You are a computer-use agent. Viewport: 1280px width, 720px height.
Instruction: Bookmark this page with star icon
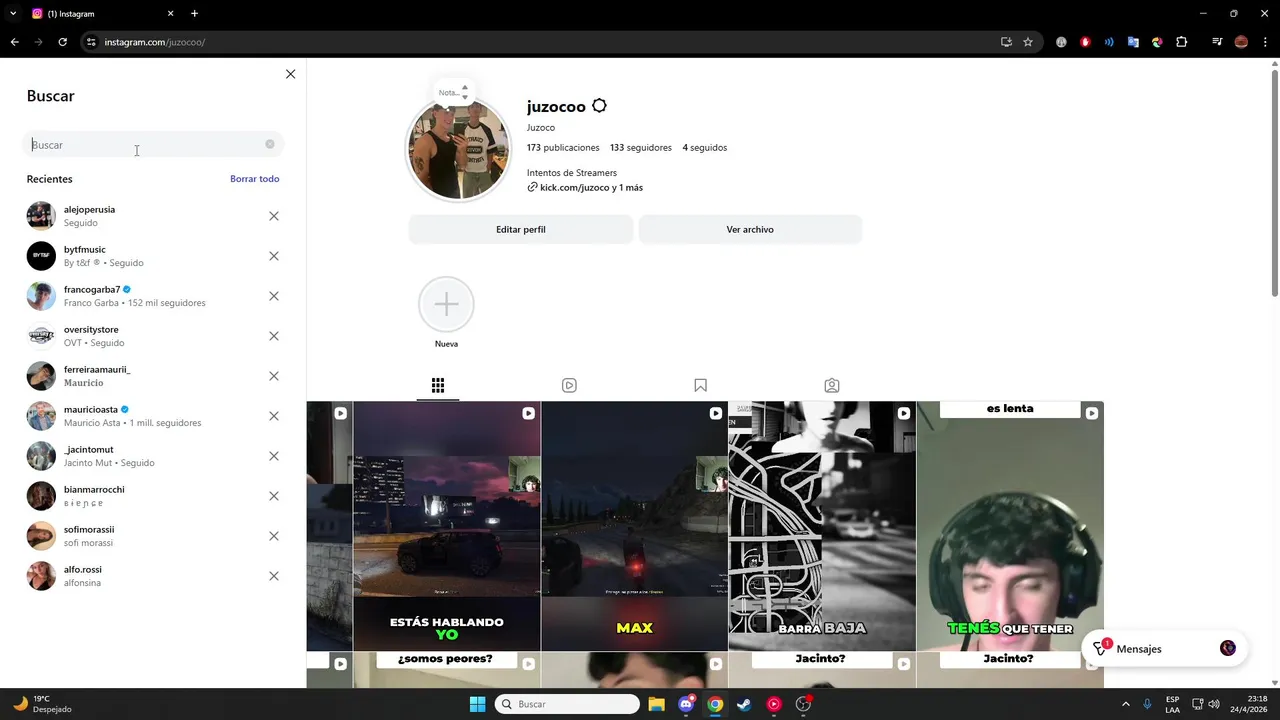pyautogui.click(x=1028, y=42)
